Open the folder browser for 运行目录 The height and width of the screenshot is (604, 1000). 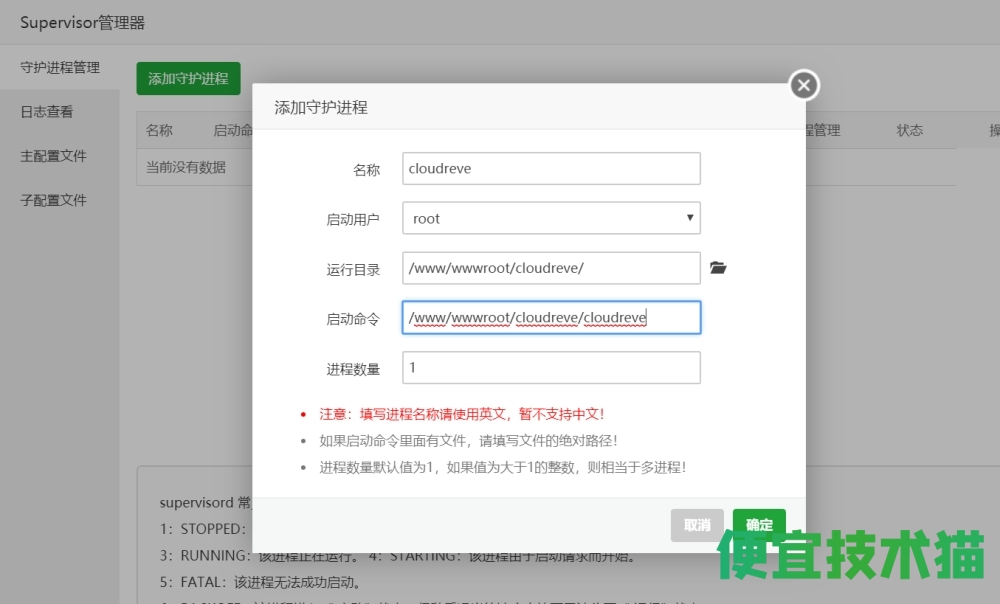coord(718,268)
